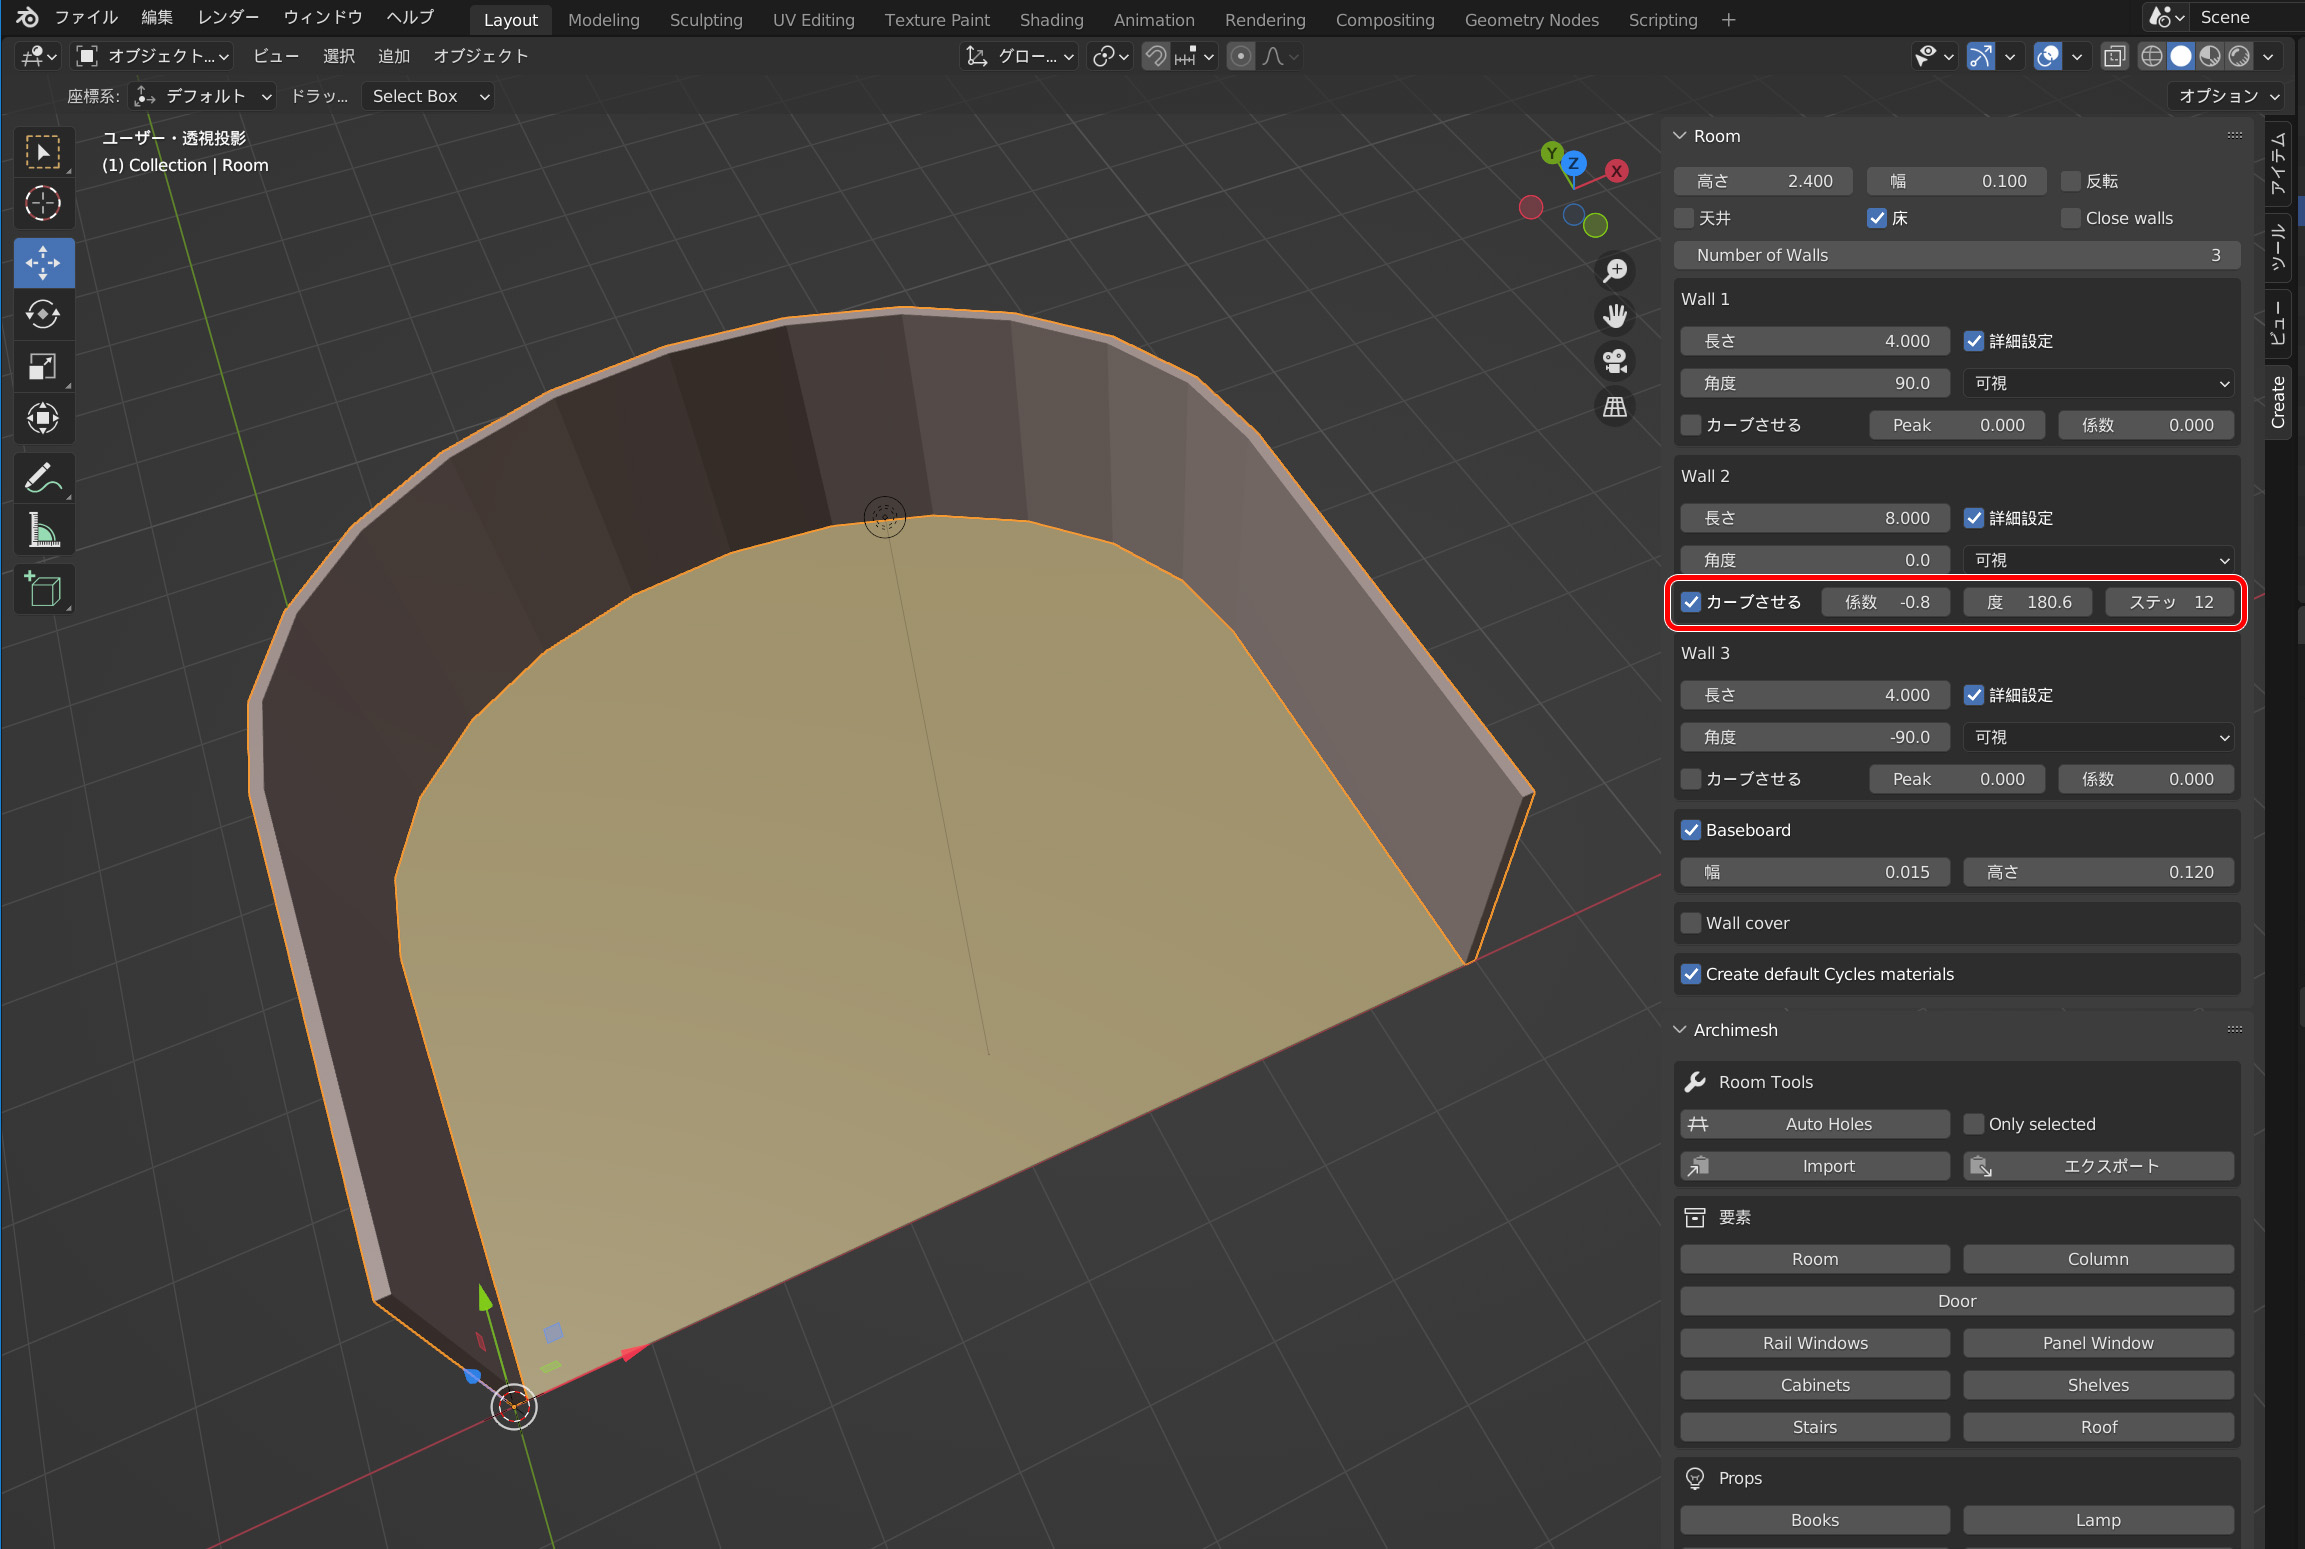The width and height of the screenshot is (2305, 1549).
Task: Click the zoom magnifier viewport icon
Action: 1614,270
